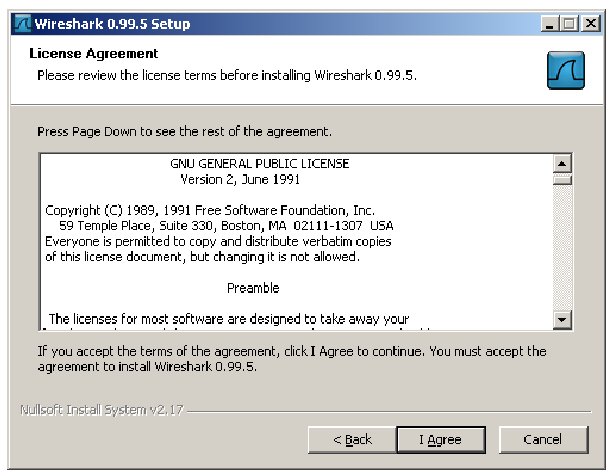614x476 pixels.
Task: Click 'Please review the license terms' text
Action: click(x=227, y=75)
